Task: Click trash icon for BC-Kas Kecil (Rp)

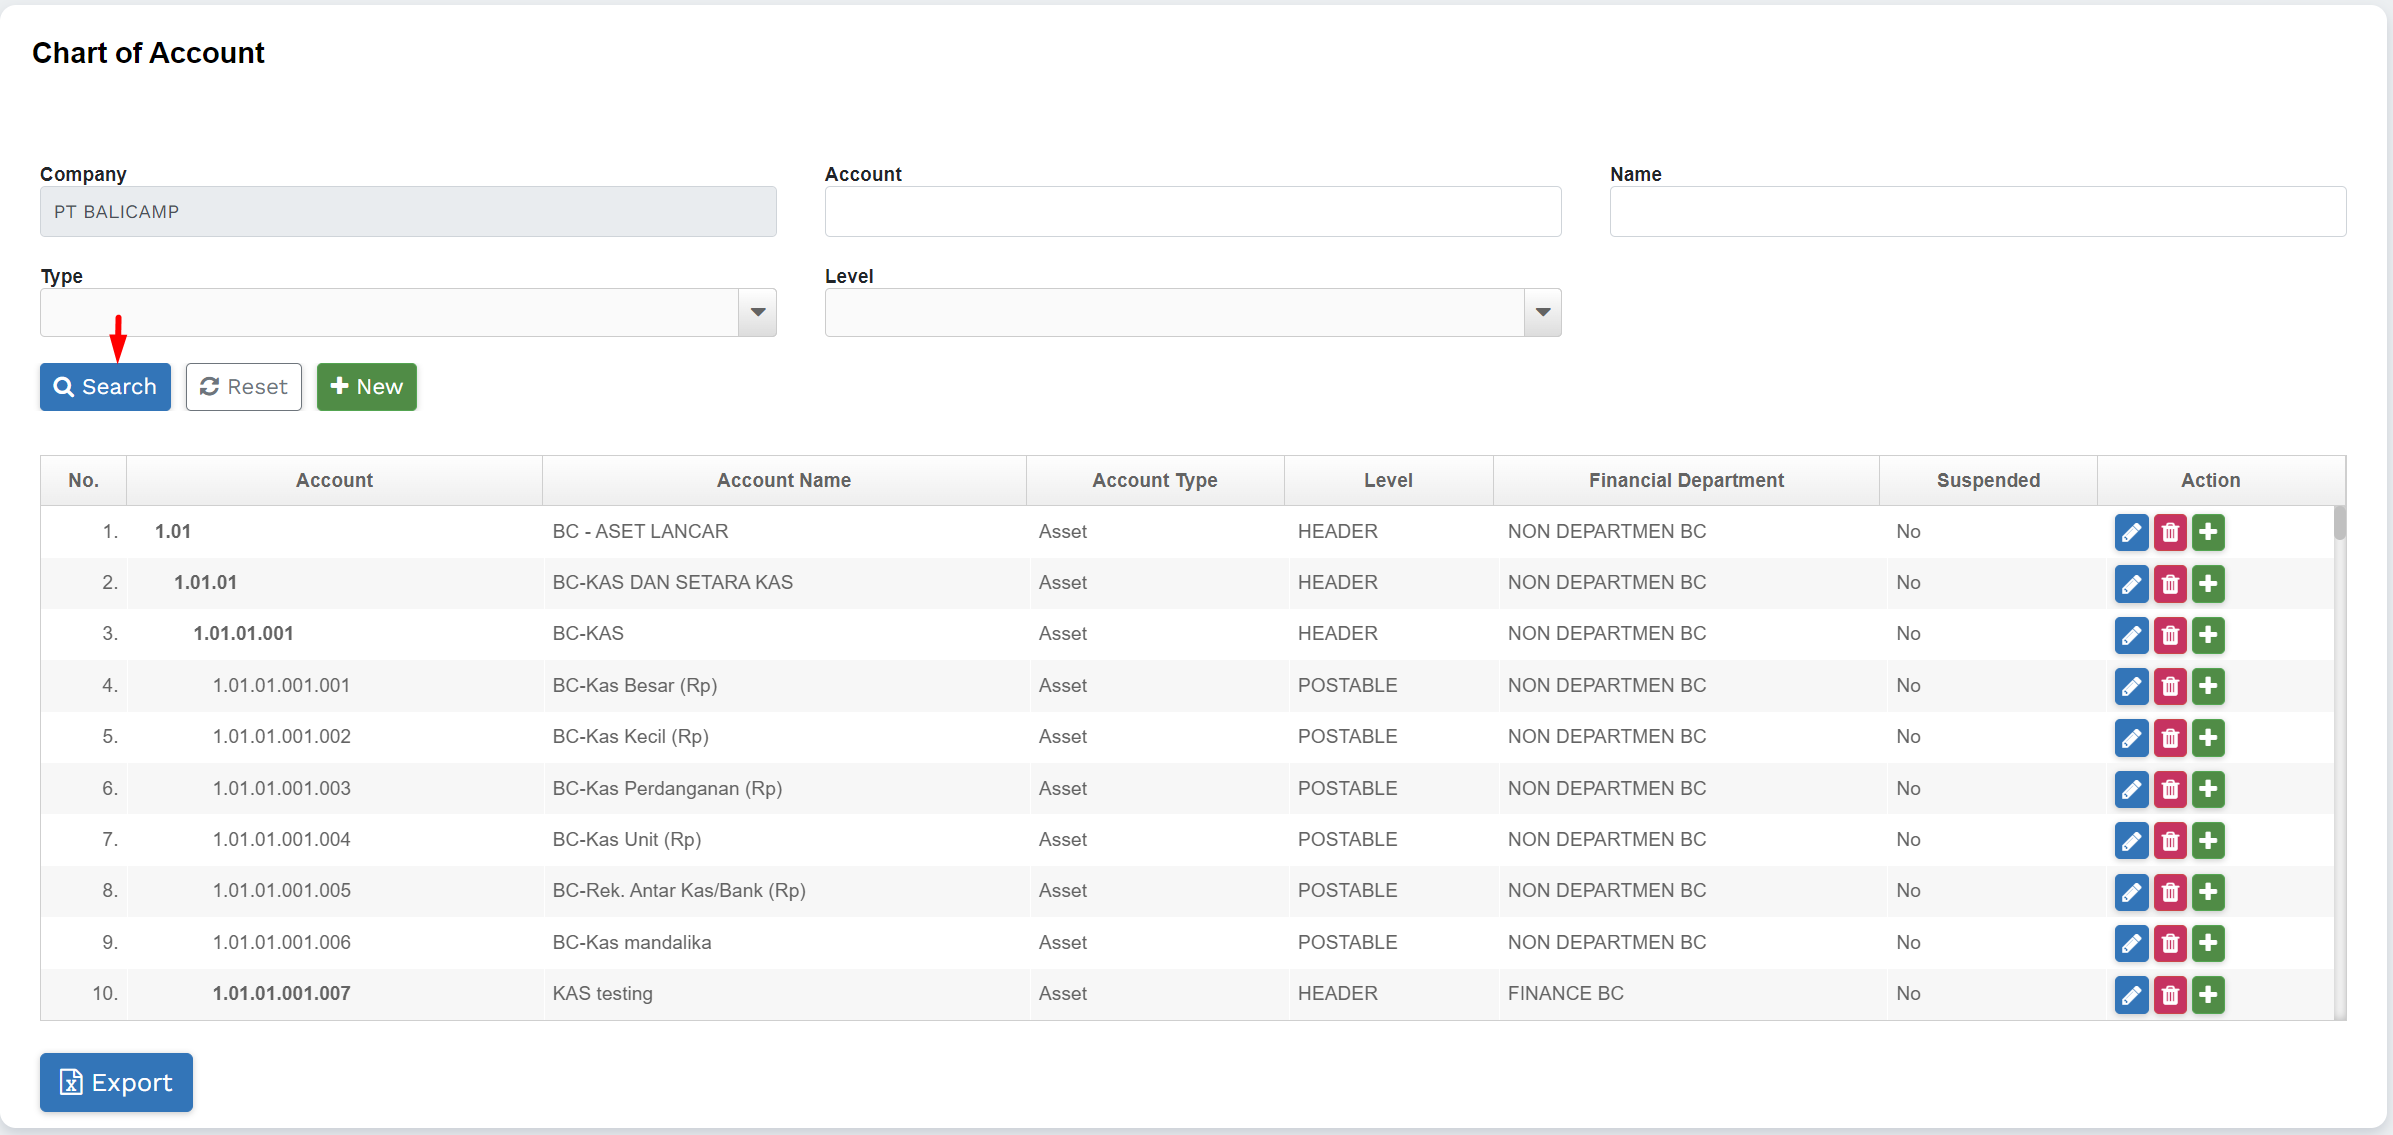Action: (x=2169, y=738)
